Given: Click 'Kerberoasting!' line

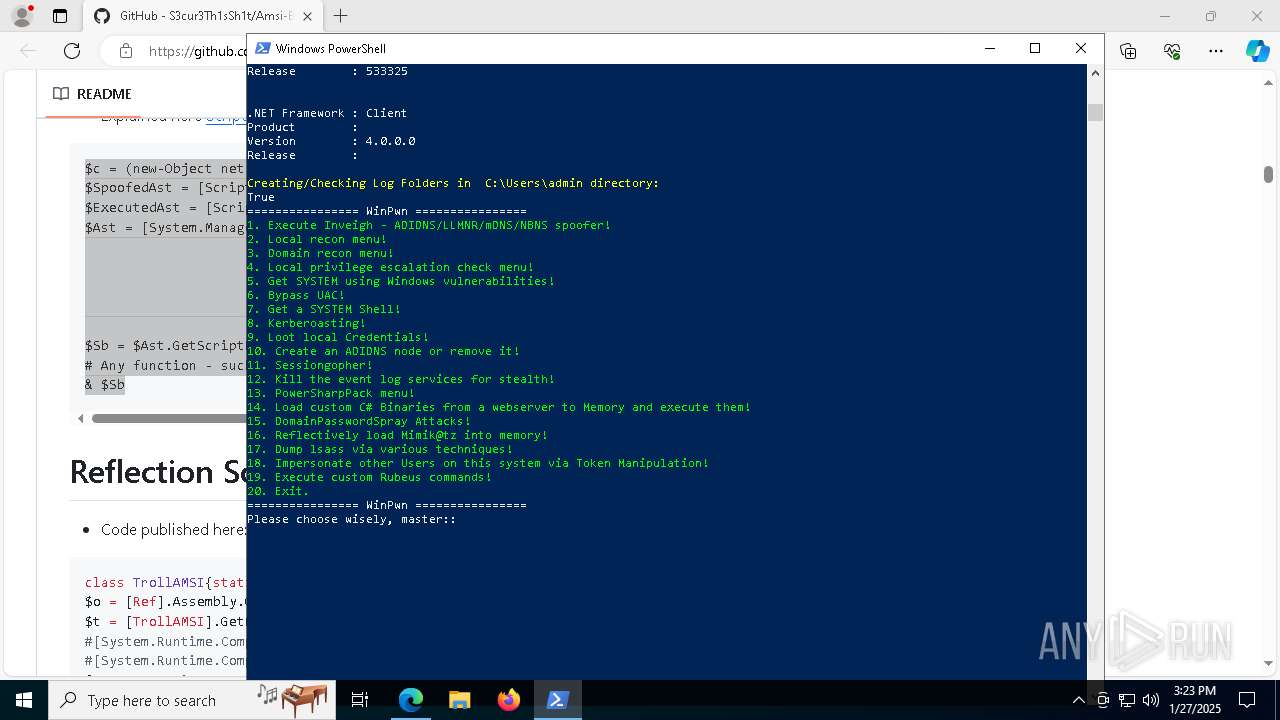Looking at the screenshot, I should (306, 323).
